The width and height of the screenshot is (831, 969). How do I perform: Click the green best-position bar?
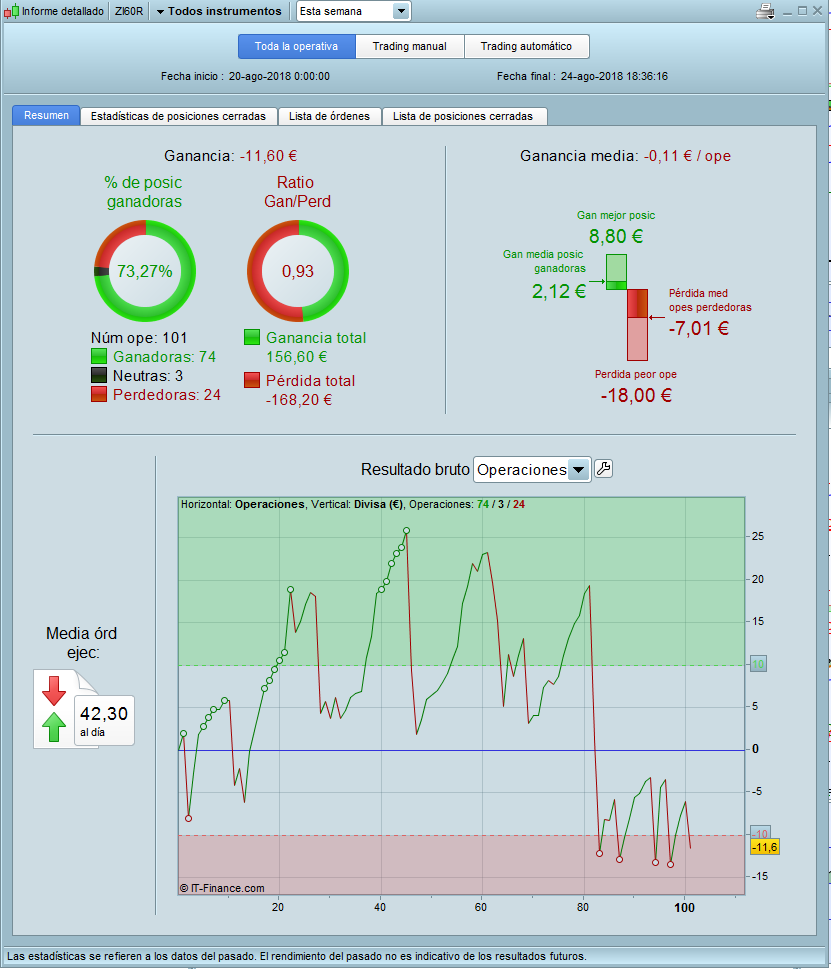[x=616, y=272]
